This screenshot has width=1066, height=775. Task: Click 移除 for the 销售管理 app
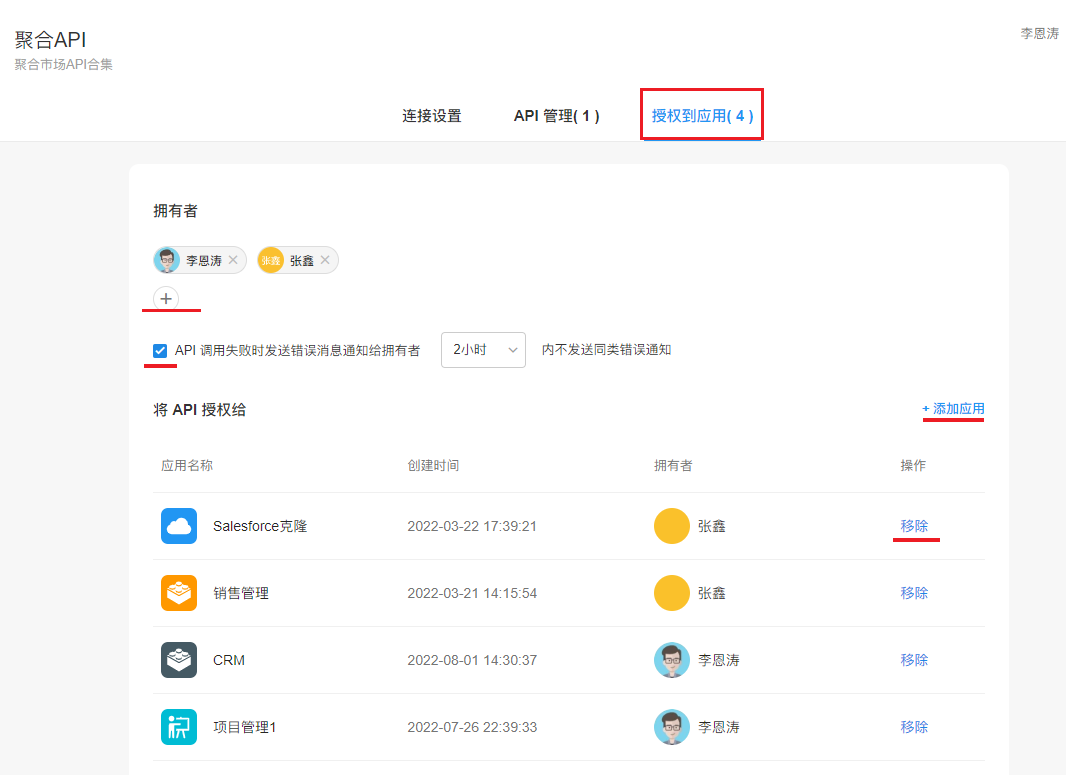[x=914, y=593]
